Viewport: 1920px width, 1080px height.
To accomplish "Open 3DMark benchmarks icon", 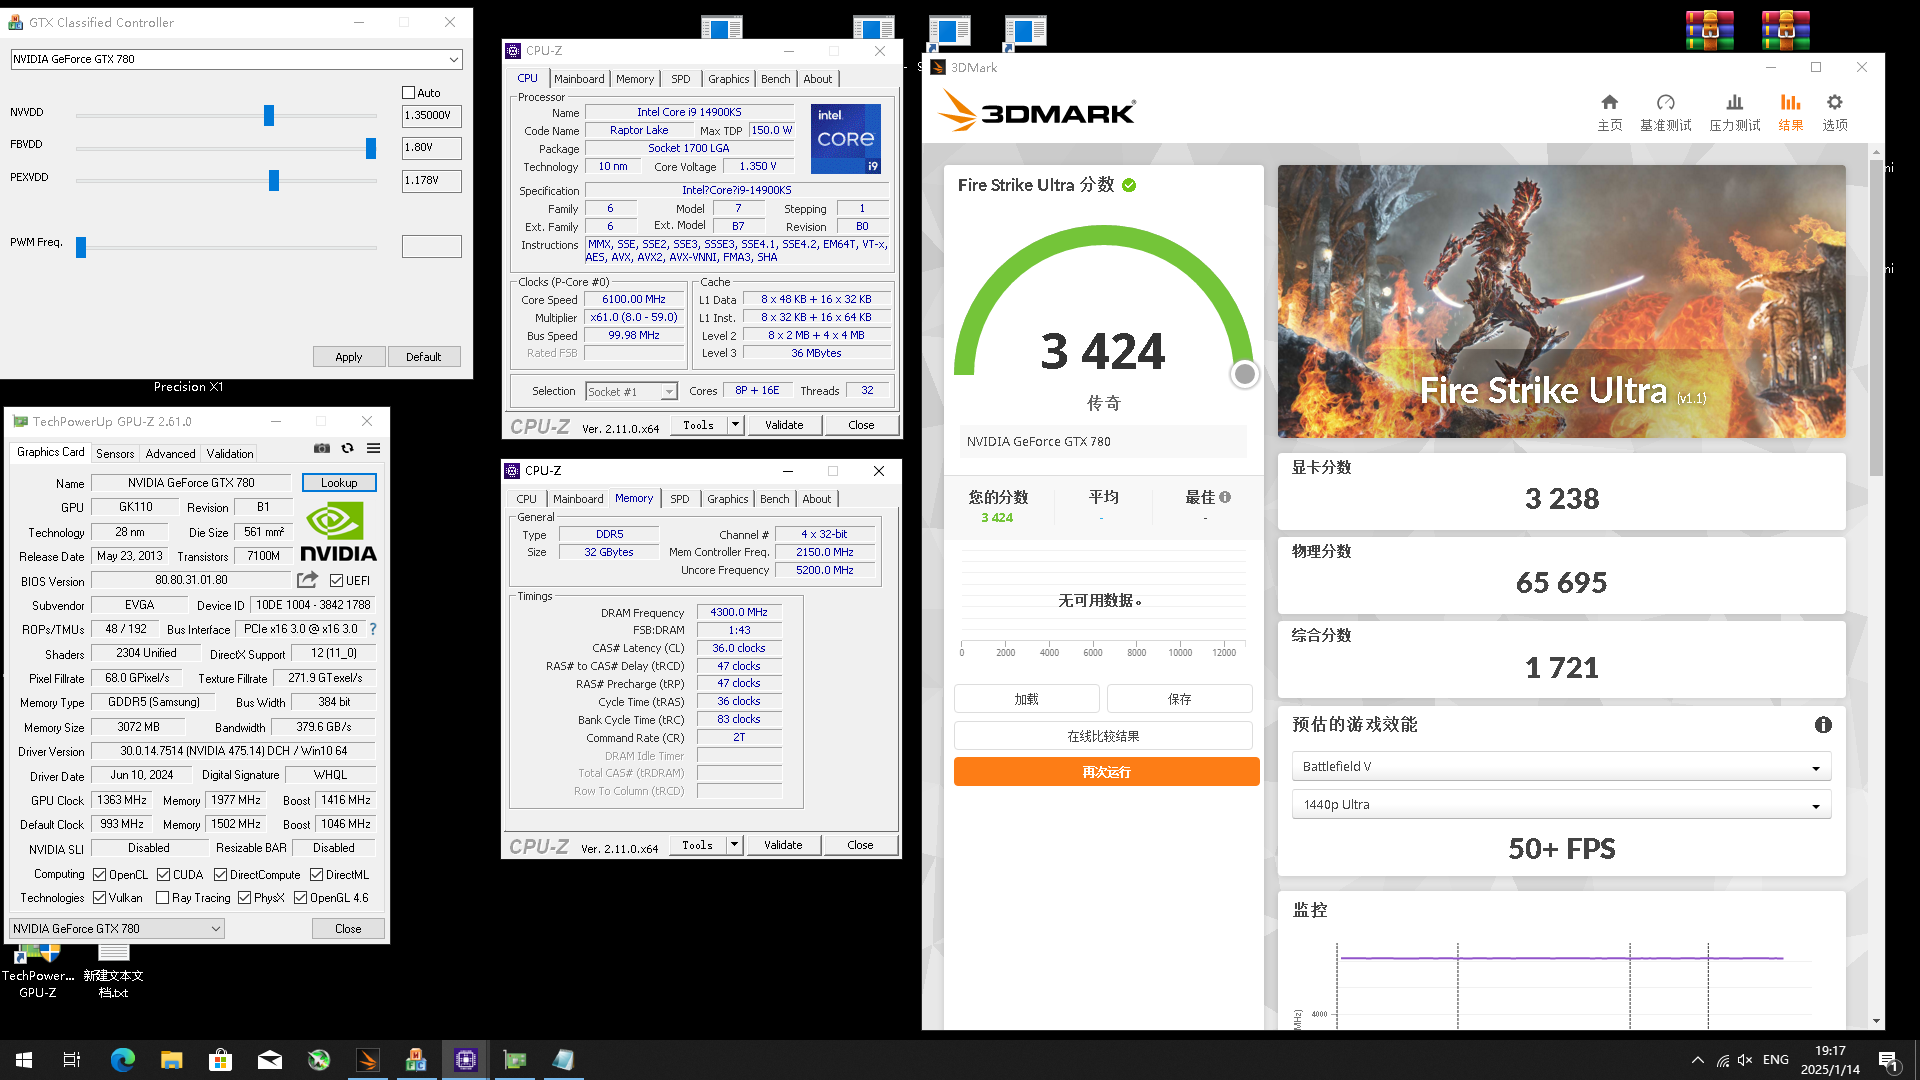I will point(1665,102).
